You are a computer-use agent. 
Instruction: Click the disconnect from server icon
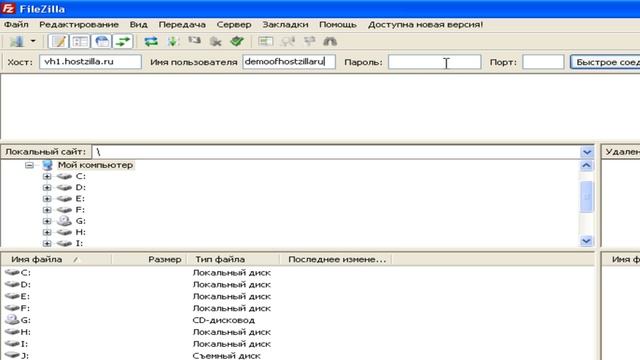[x=216, y=41]
